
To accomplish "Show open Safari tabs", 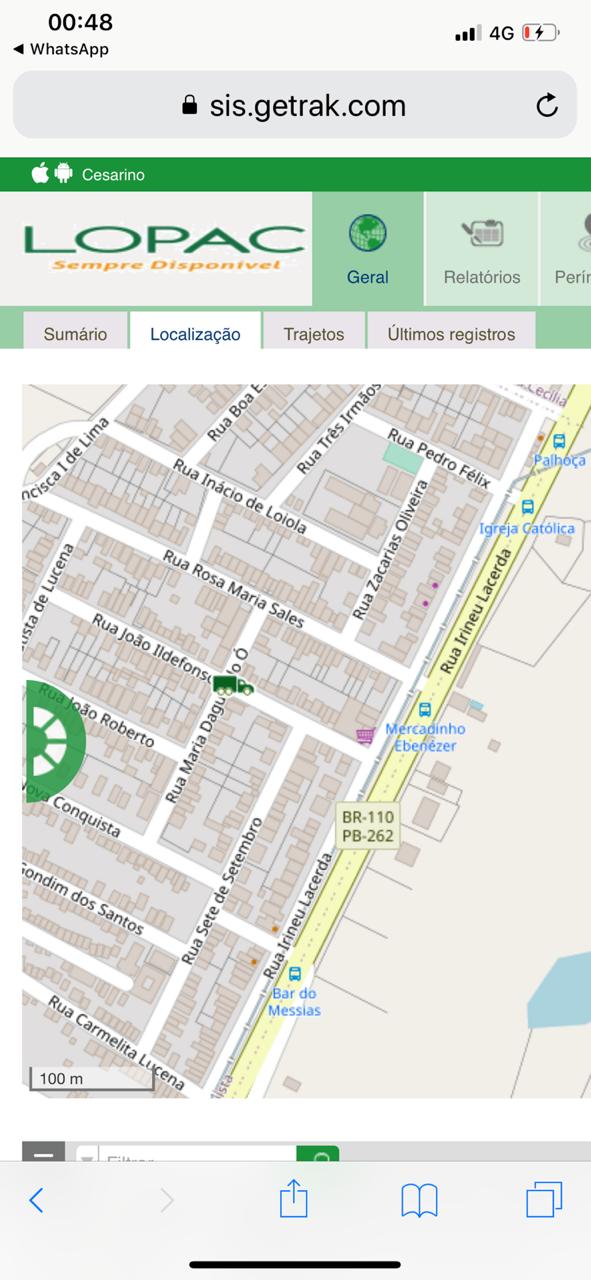I will [544, 1200].
